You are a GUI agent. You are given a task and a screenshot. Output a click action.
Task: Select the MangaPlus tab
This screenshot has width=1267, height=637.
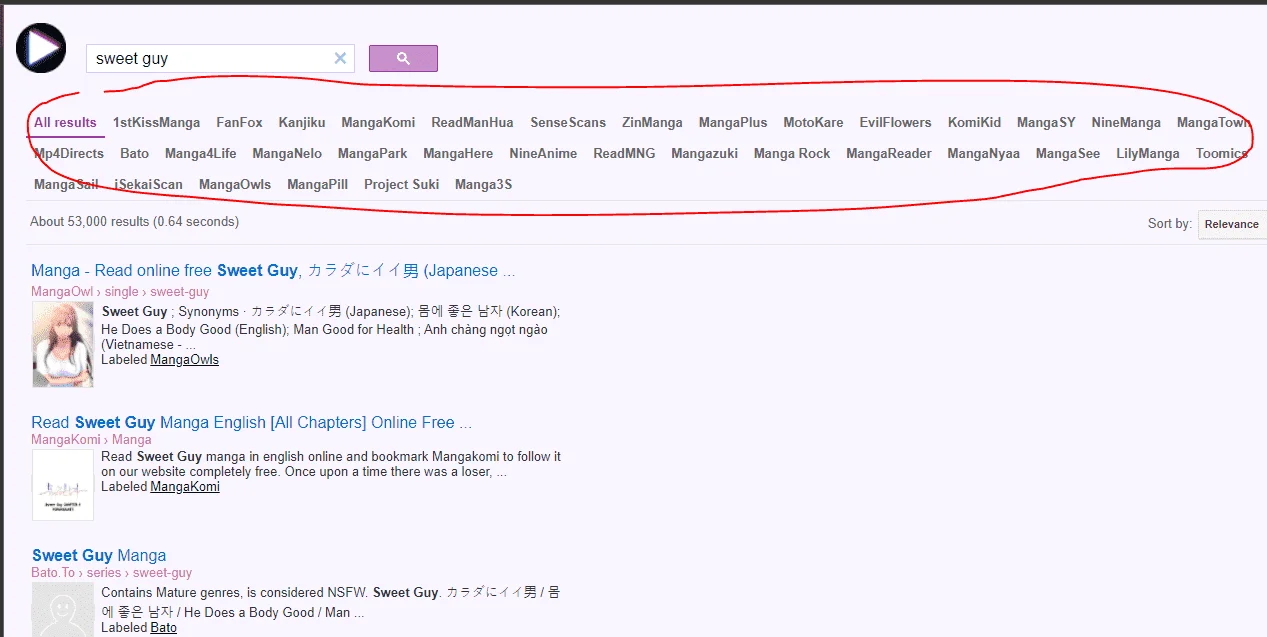pyautogui.click(x=733, y=122)
